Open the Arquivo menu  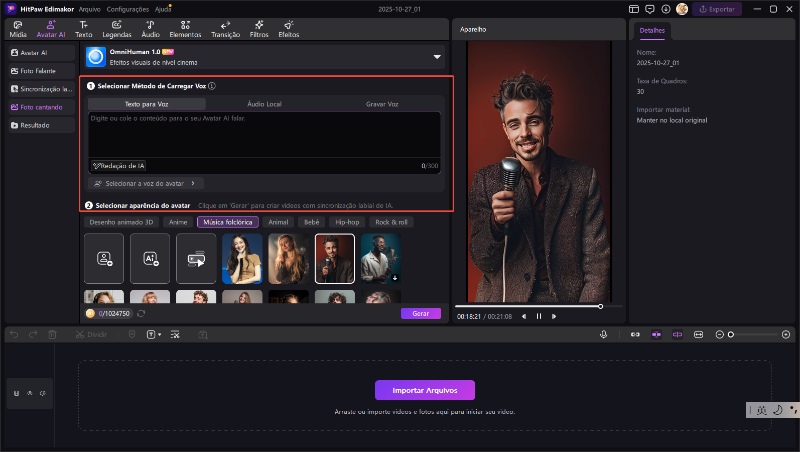(x=90, y=9)
